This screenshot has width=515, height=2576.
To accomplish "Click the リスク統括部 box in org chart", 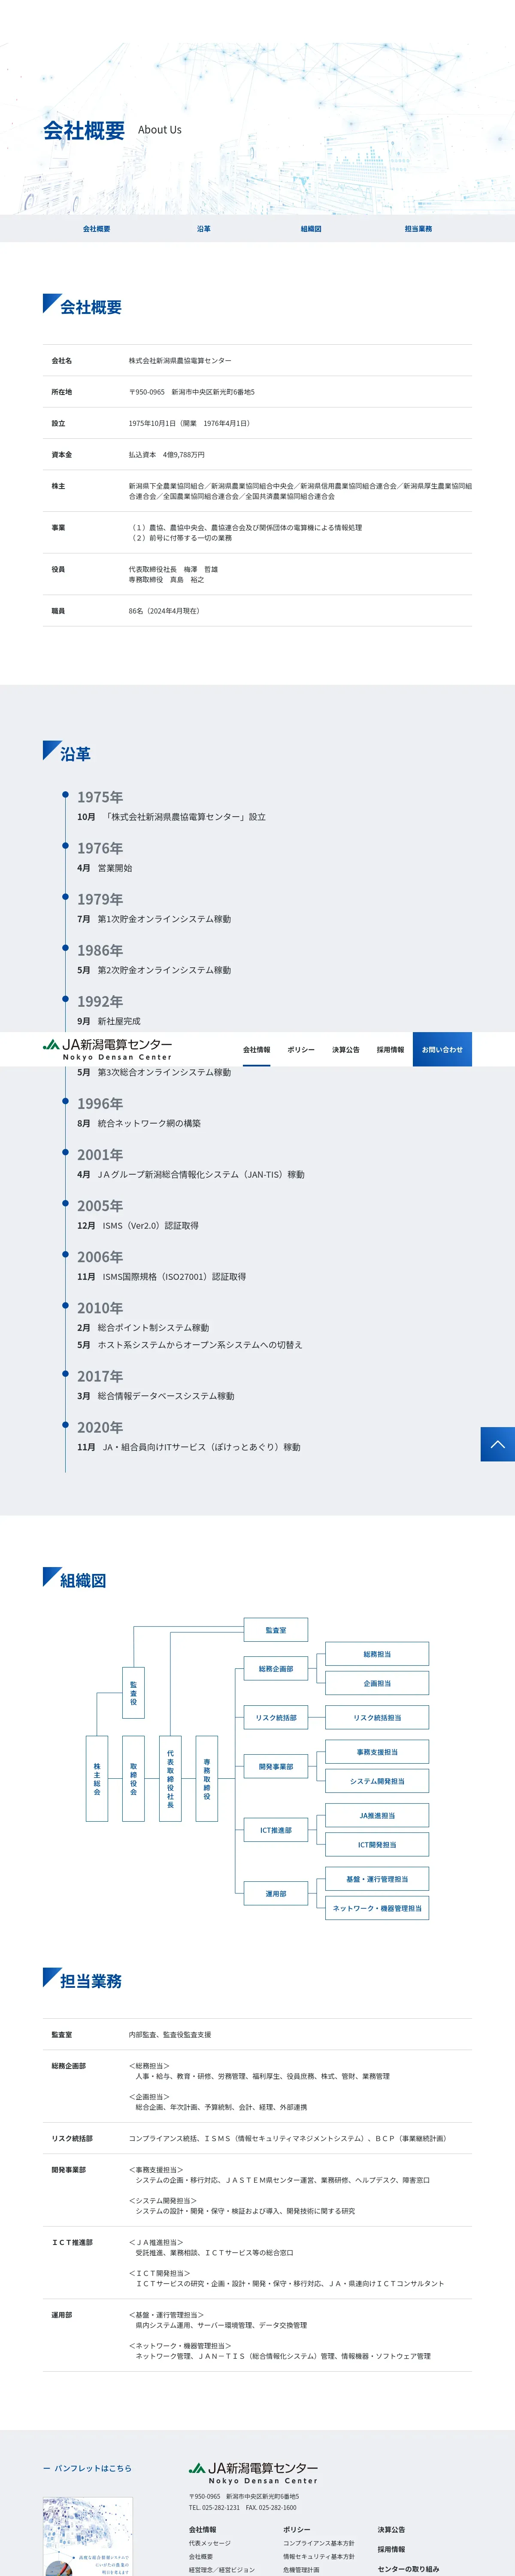I will (x=276, y=1717).
